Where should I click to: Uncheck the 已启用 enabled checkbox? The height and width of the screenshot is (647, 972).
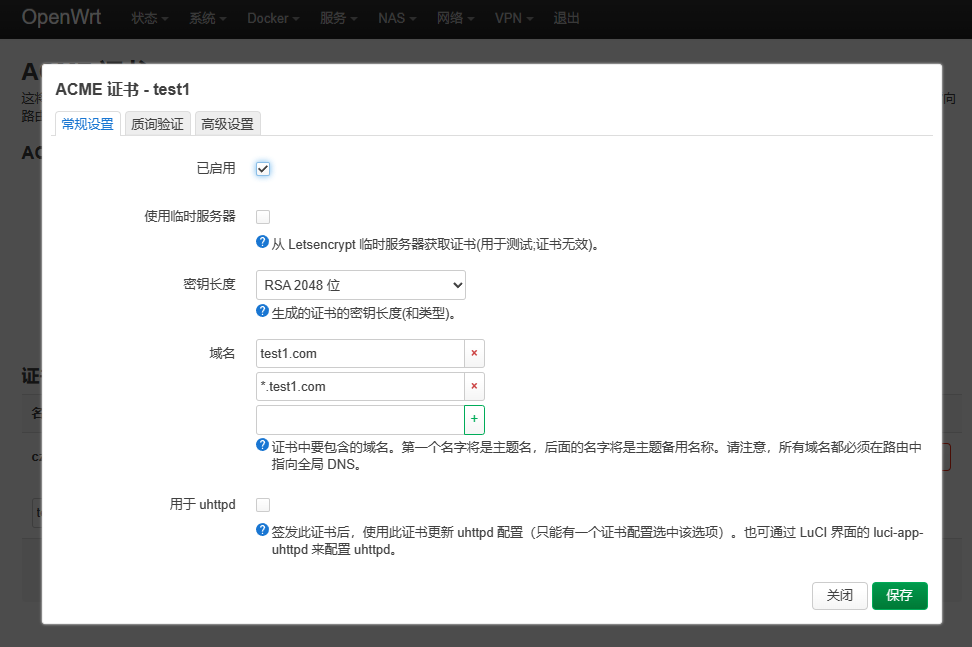coord(263,169)
